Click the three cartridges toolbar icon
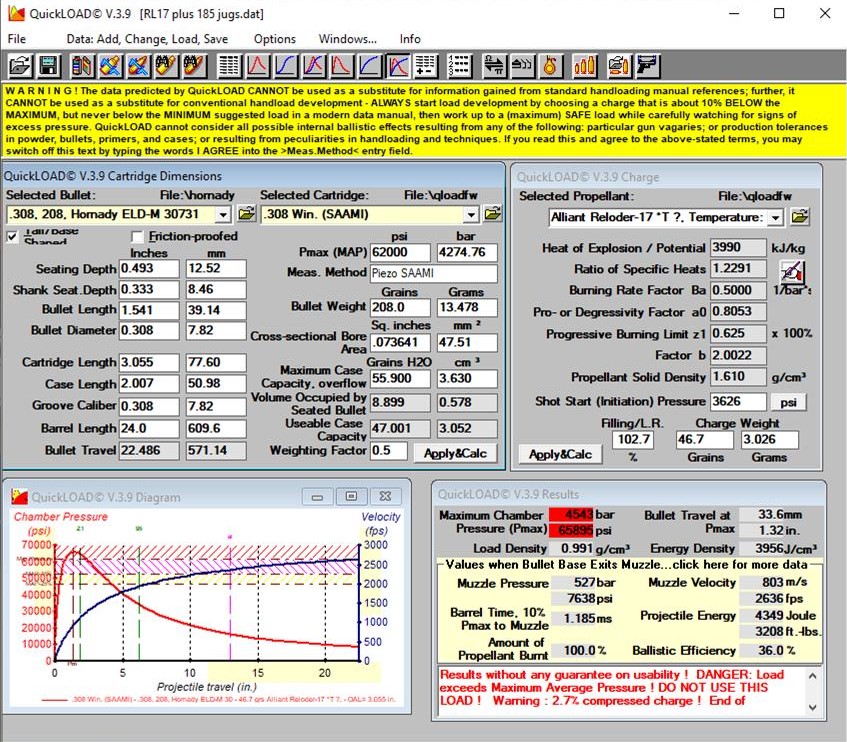 [585, 66]
